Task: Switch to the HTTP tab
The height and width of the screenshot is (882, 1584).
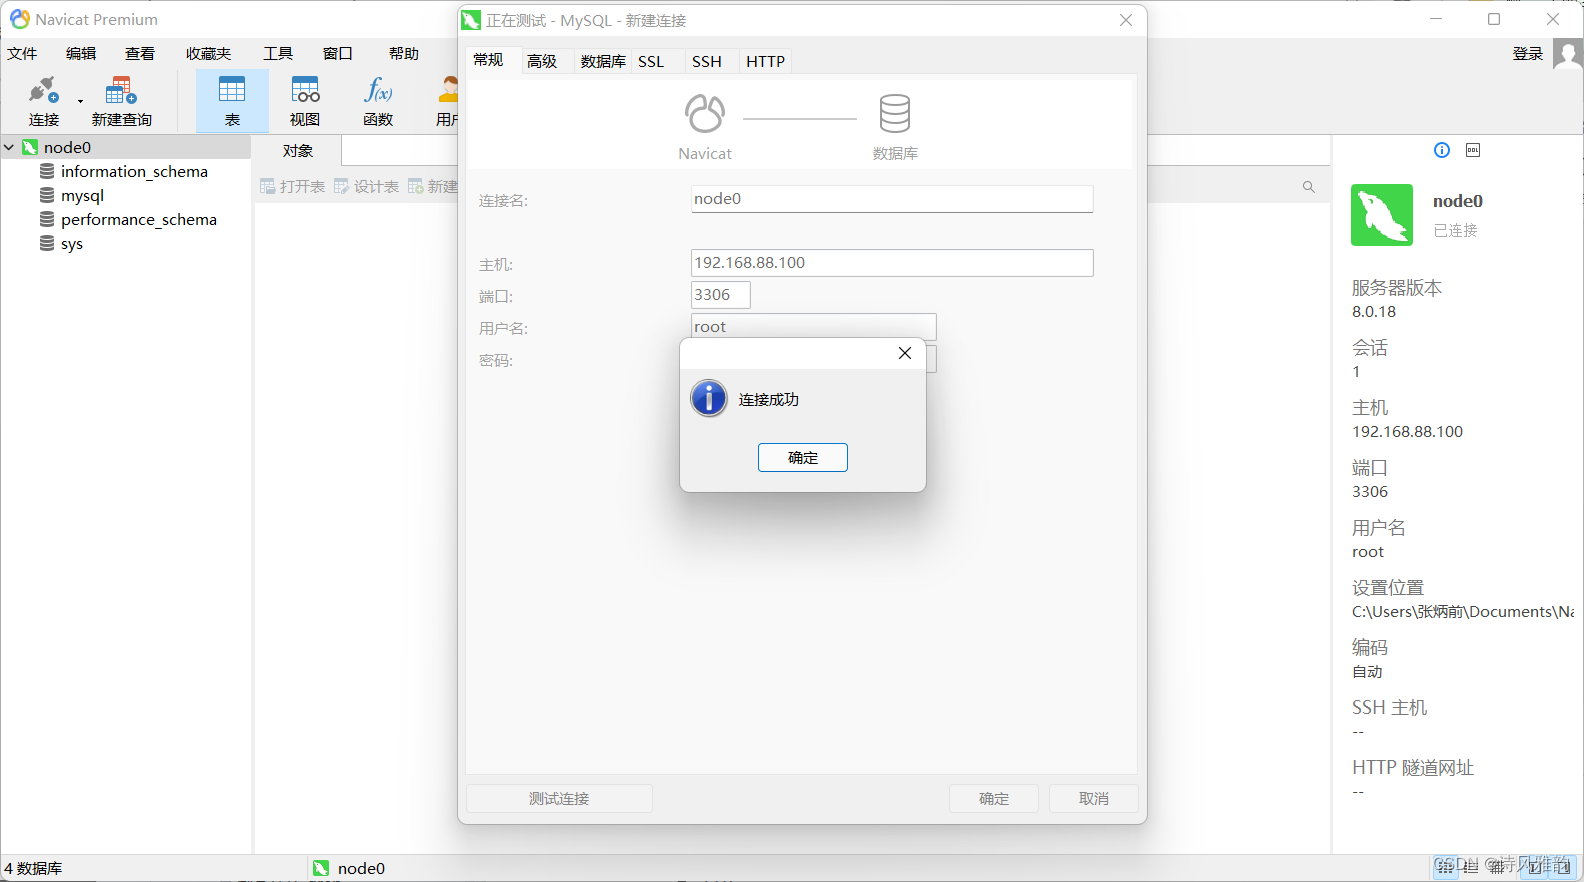Action: (x=766, y=61)
